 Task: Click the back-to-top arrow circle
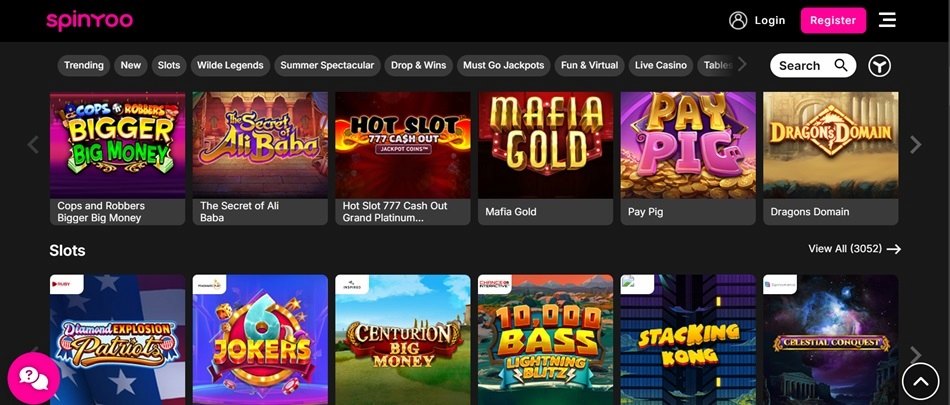tap(920, 381)
